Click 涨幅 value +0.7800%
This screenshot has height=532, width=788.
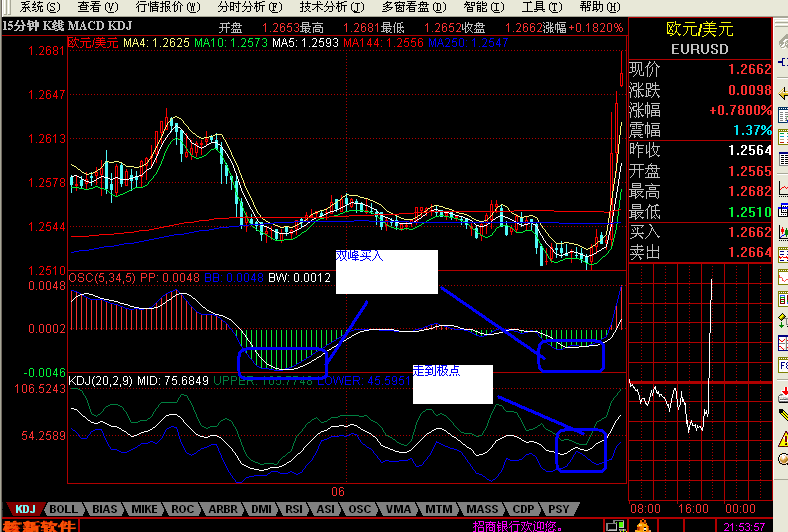tap(740, 111)
